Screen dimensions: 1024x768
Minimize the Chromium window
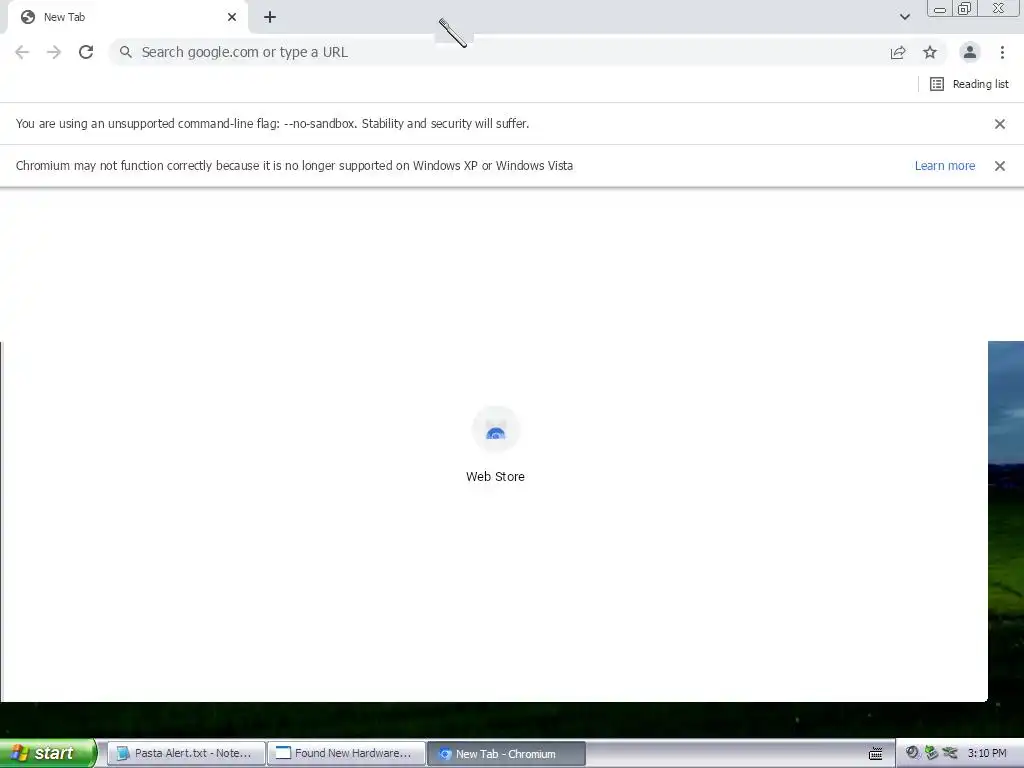(x=940, y=9)
